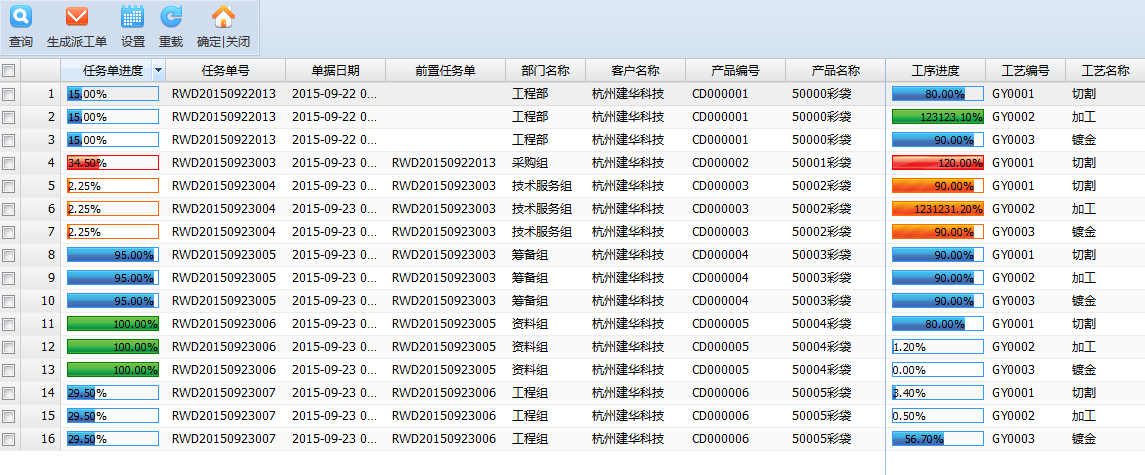This screenshot has width=1145, height=475.
Task: Check the checkbox for row 1
Action: [x=9, y=94]
